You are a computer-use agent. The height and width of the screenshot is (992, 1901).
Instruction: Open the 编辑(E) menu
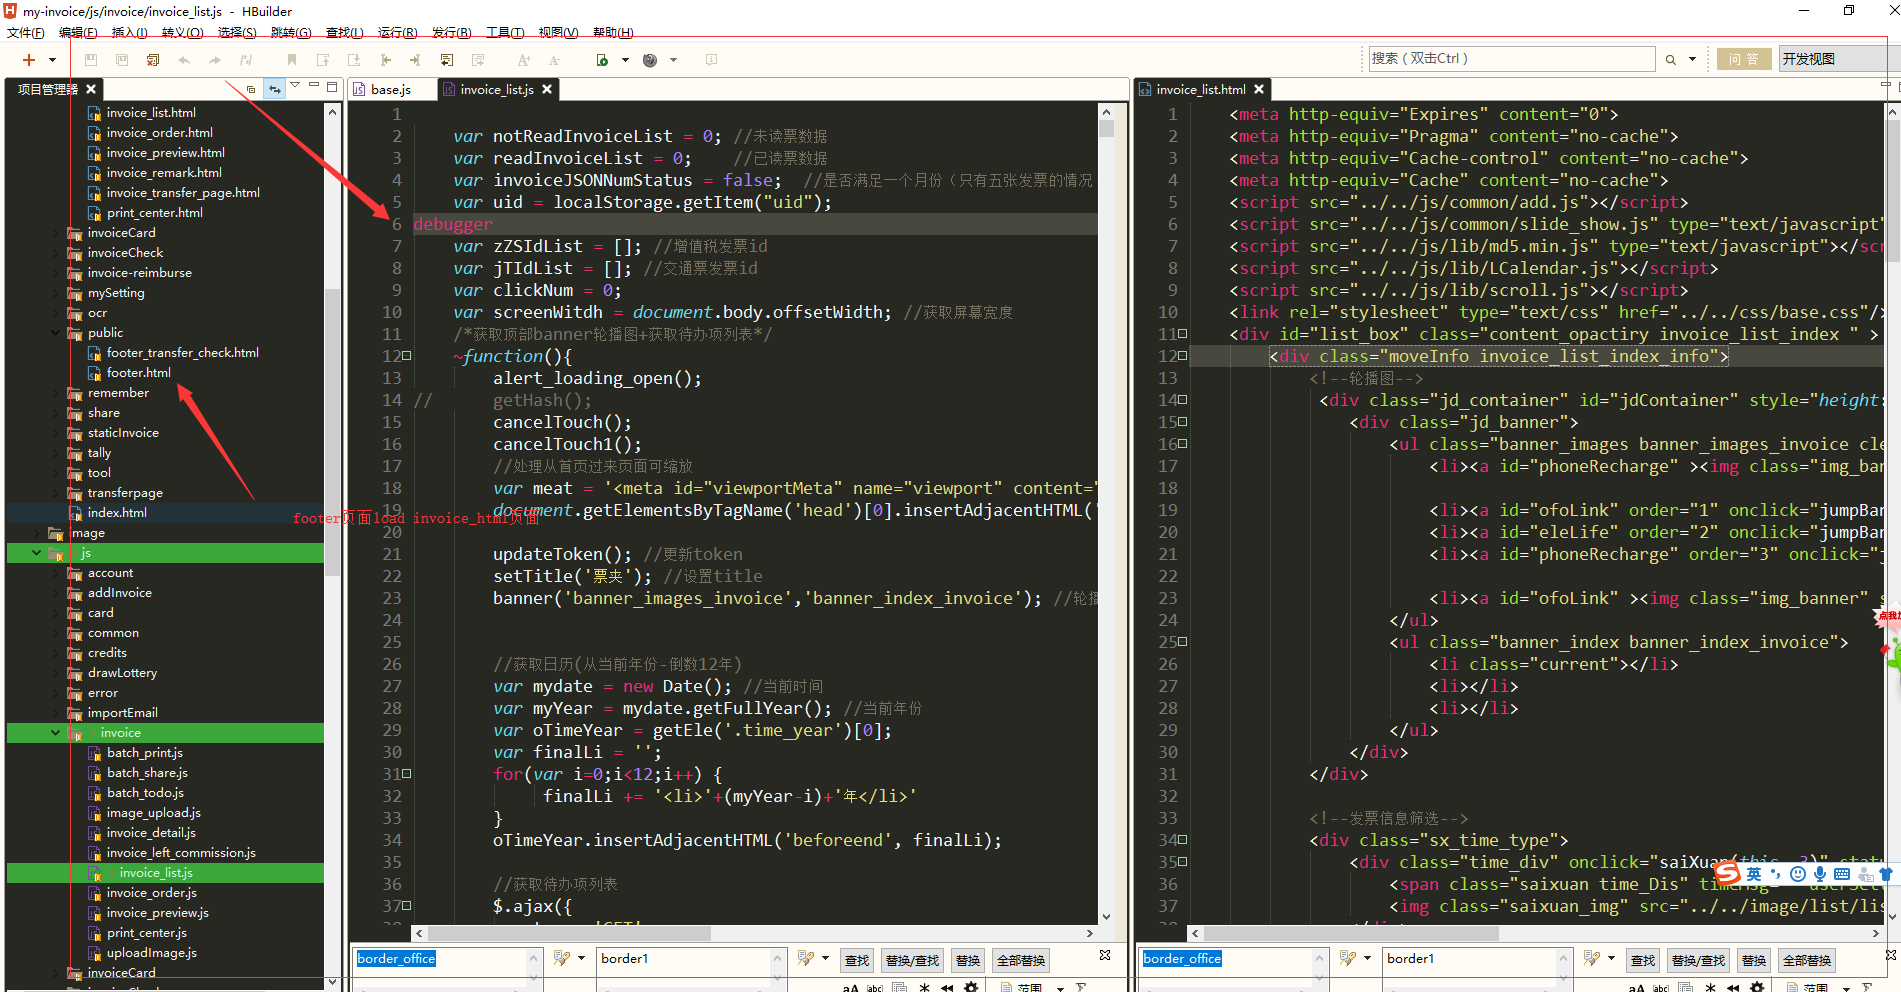point(78,33)
